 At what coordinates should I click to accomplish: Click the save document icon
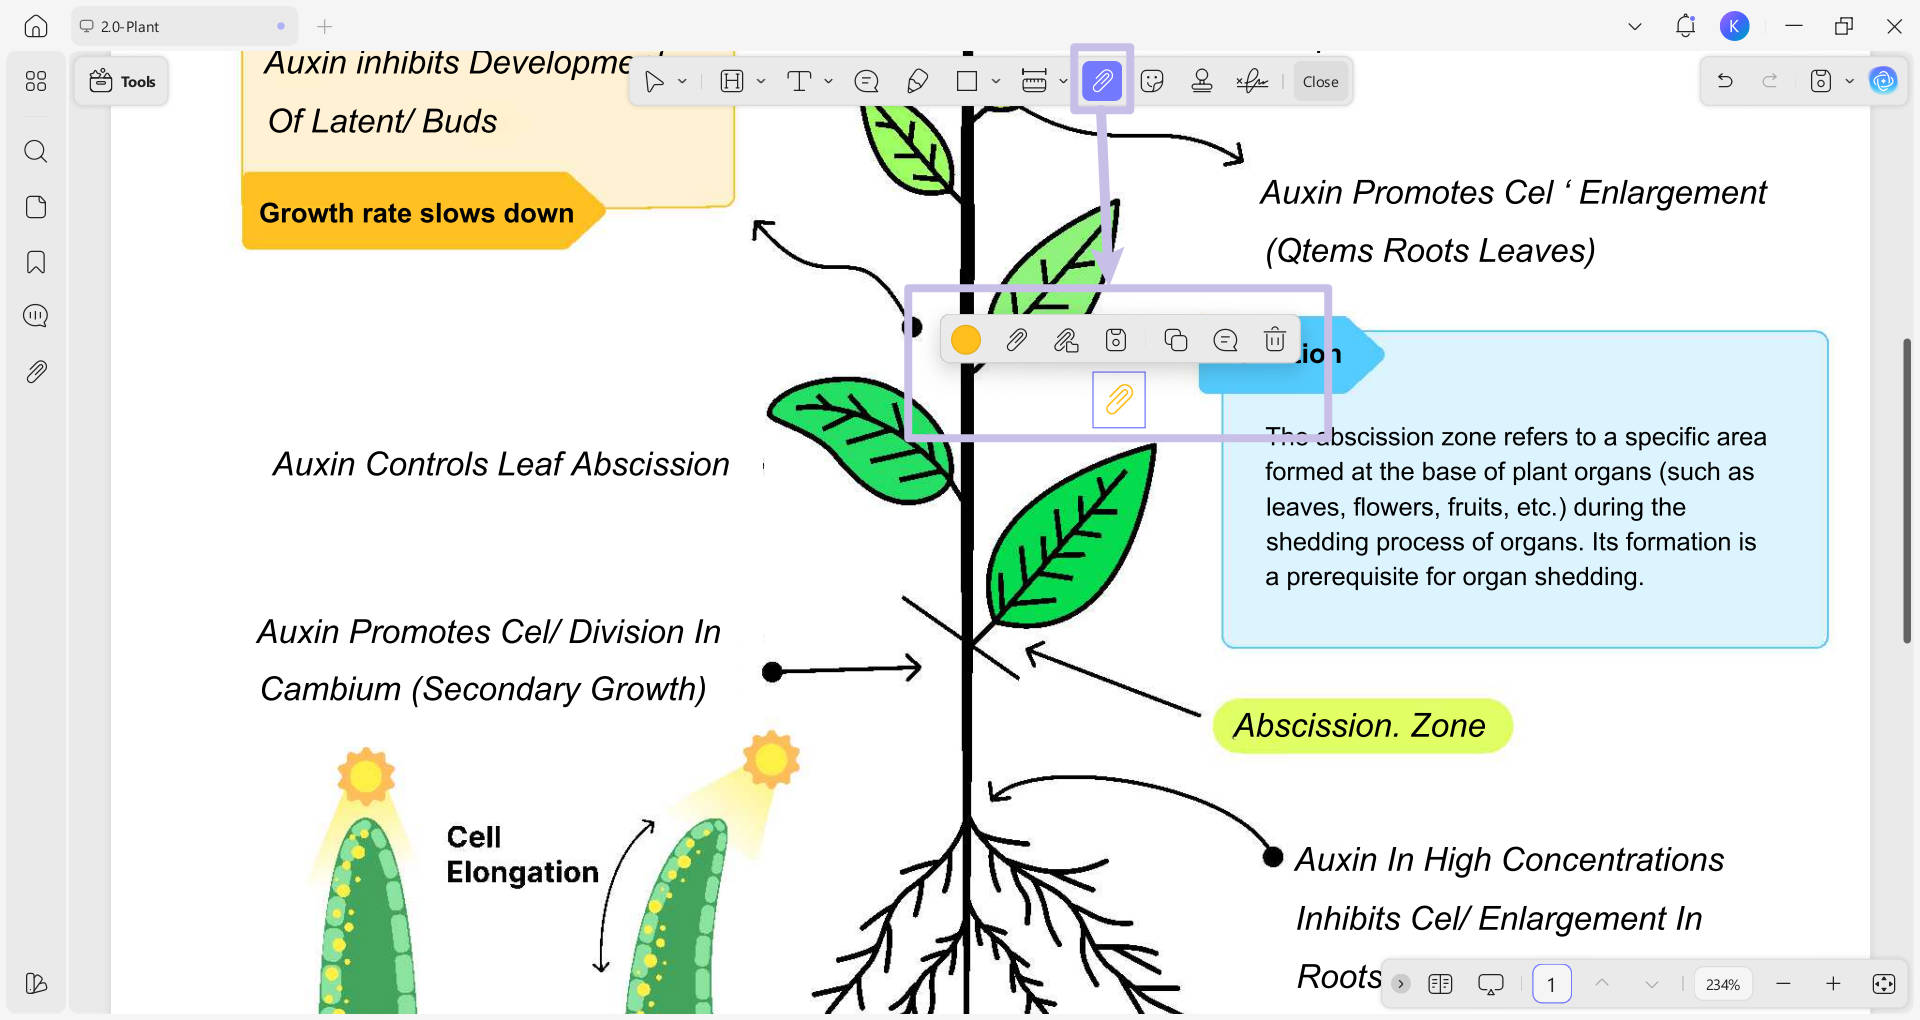1821,81
